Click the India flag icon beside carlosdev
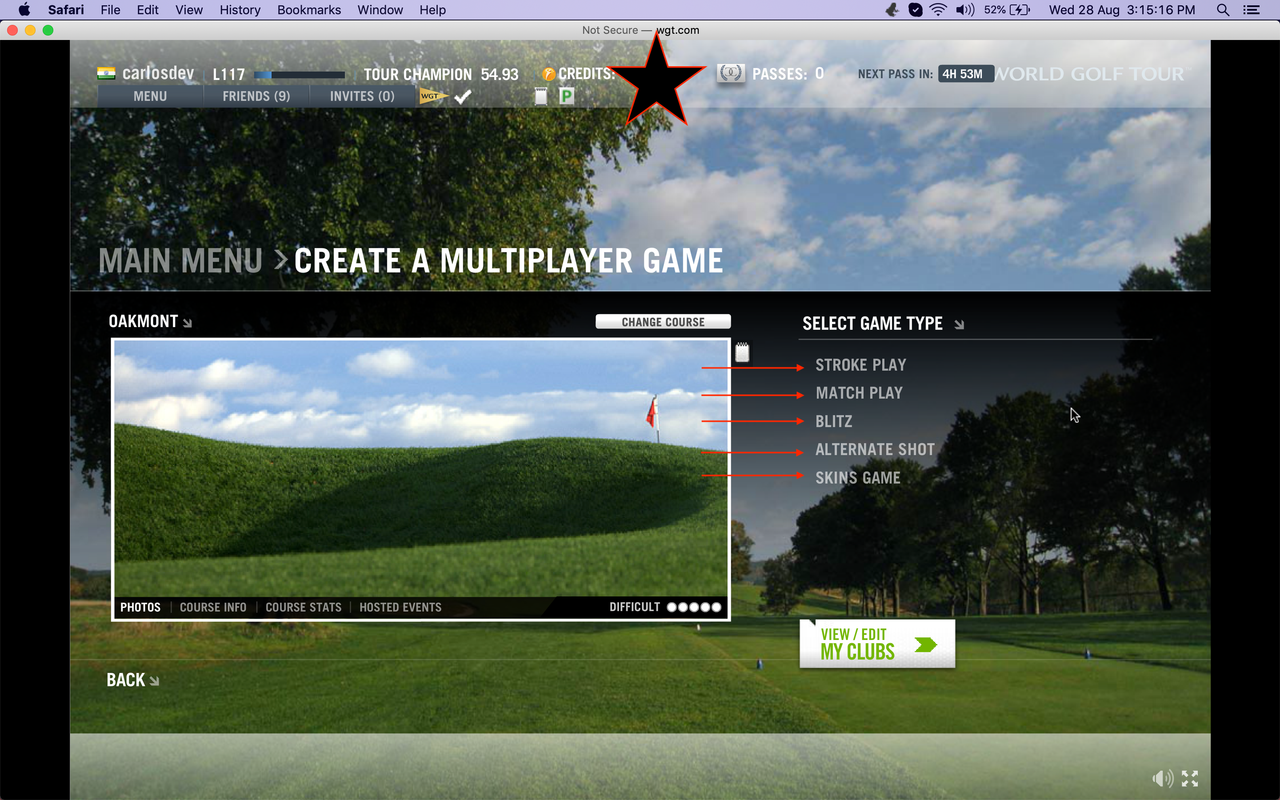The height and width of the screenshot is (800, 1280). pyautogui.click(x=106, y=73)
